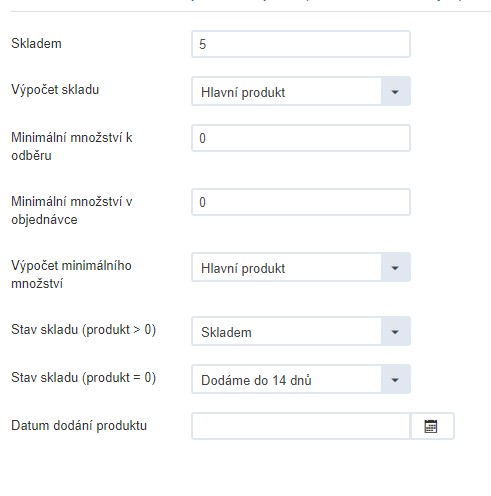Image resolution: width=491 pixels, height=496 pixels.
Task: Open the Výpočet minimálního množství dropdown
Action: [301, 267]
